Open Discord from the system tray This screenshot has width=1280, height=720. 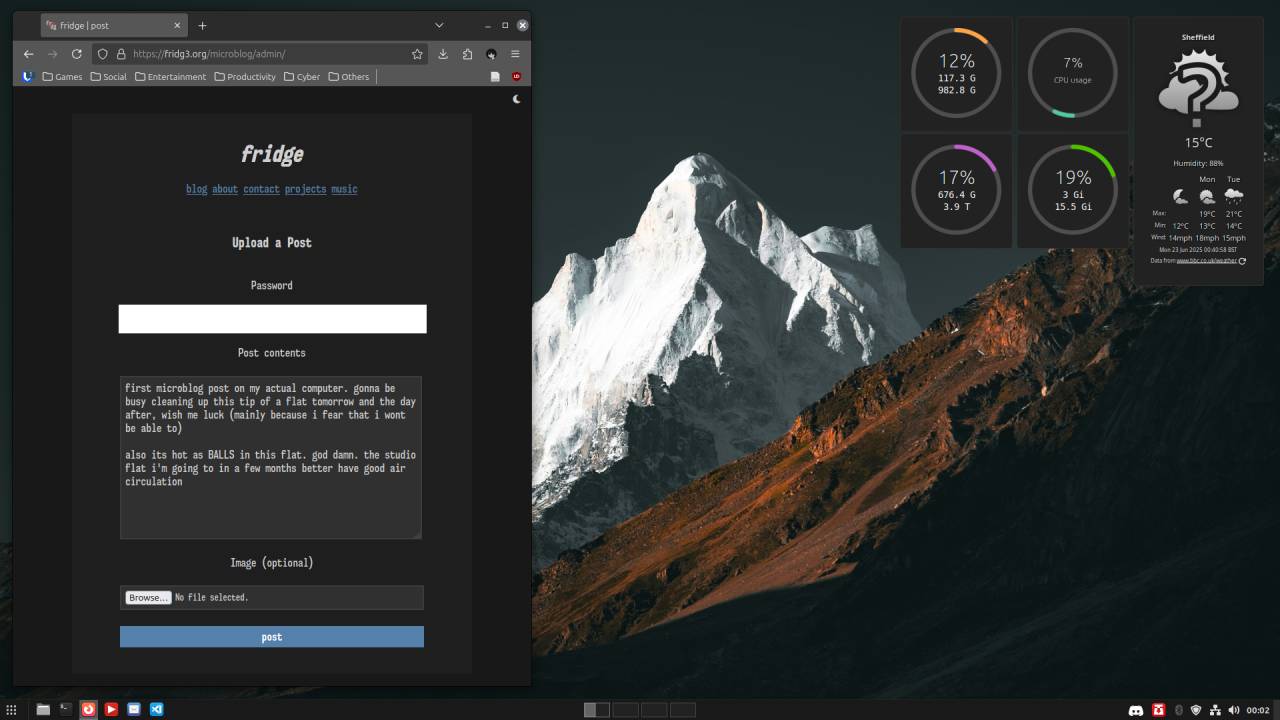1135,710
